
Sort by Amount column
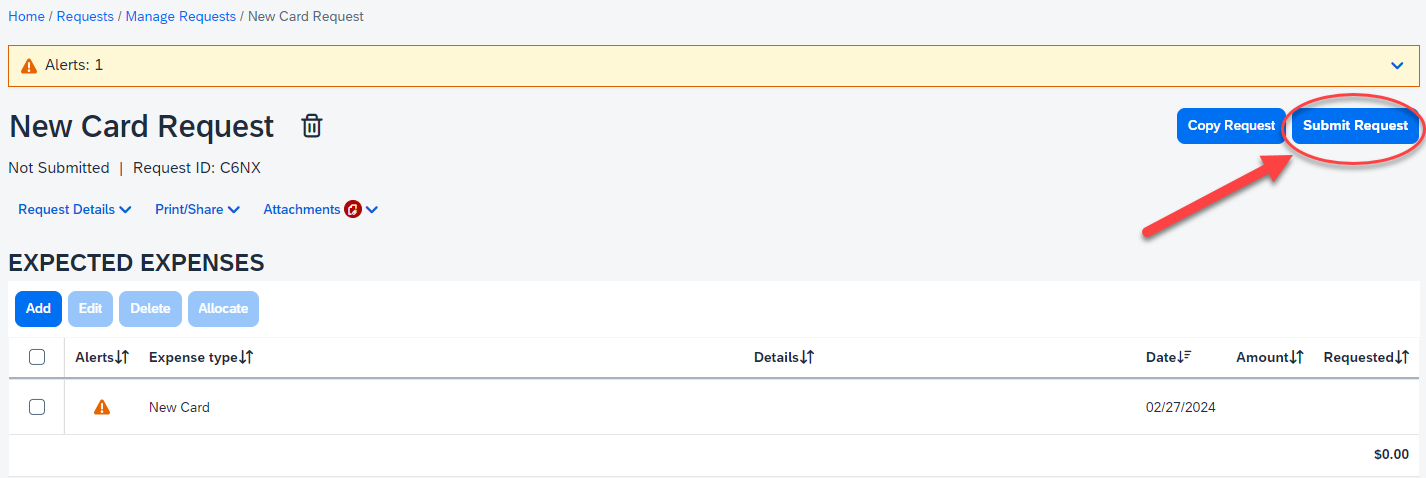click(x=1296, y=357)
